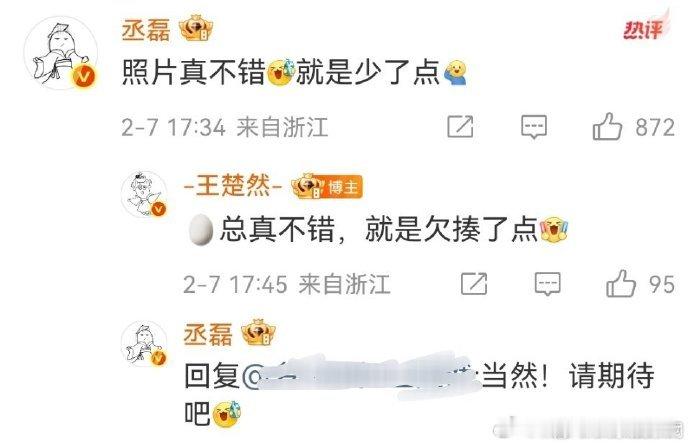Tap the 热评 hot comment tag
This screenshot has height=446, width=690.
[x=643, y=30]
